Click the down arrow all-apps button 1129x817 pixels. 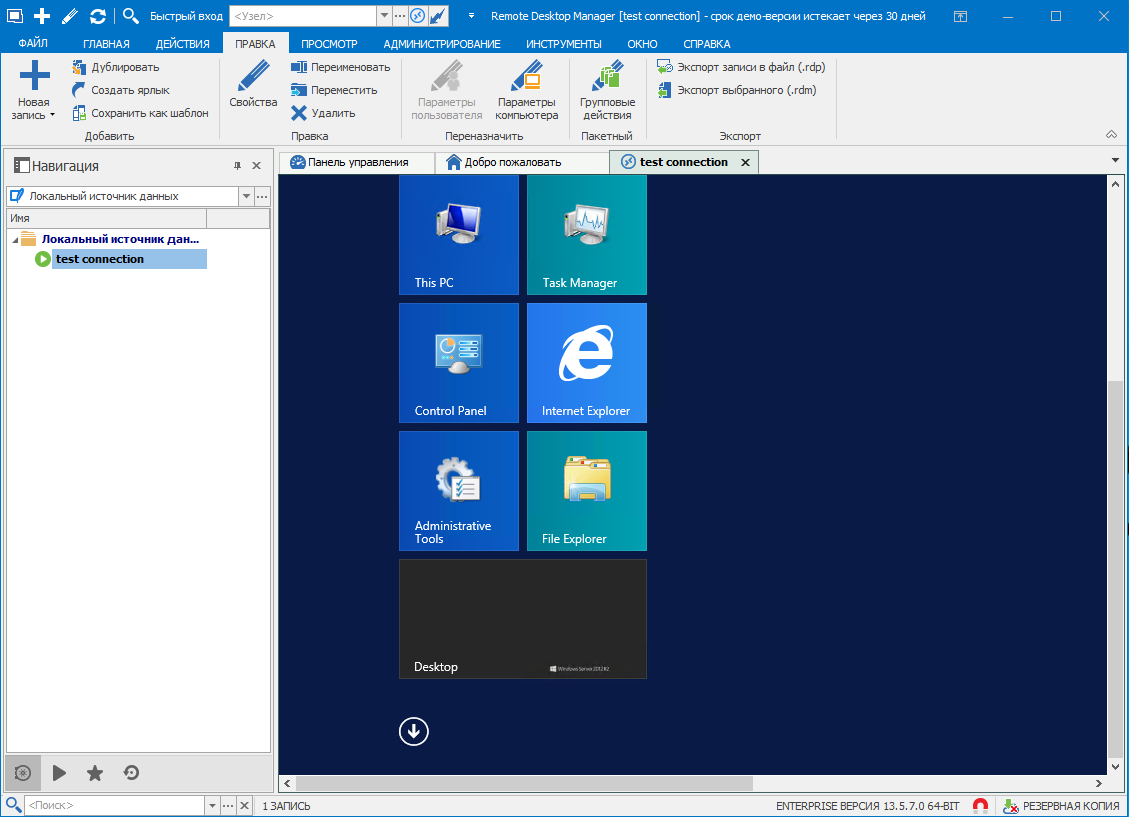[414, 731]
